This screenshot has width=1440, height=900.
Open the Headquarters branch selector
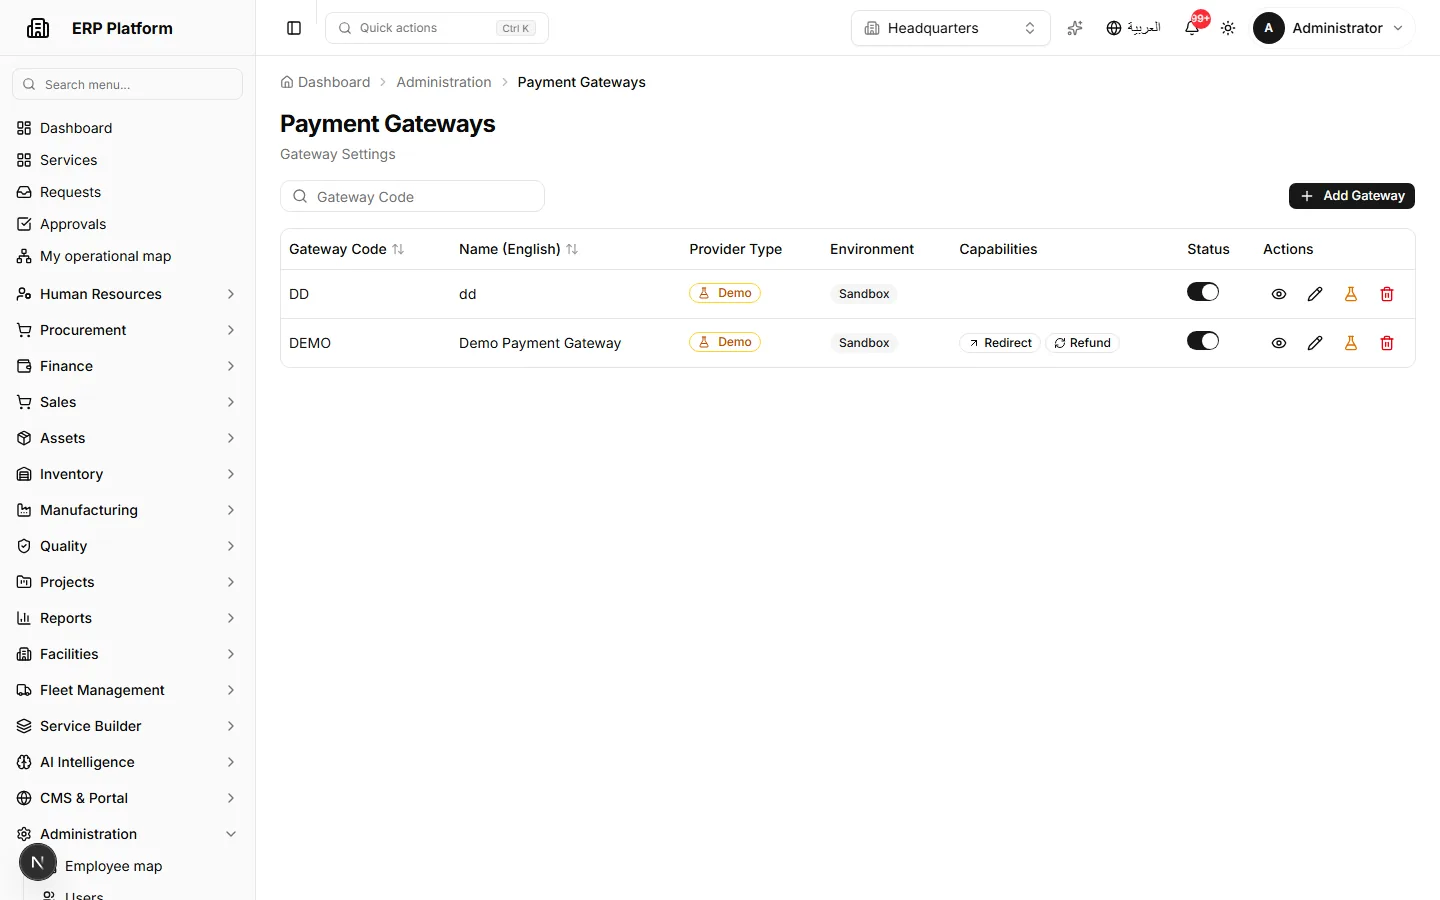coord(951,28)
